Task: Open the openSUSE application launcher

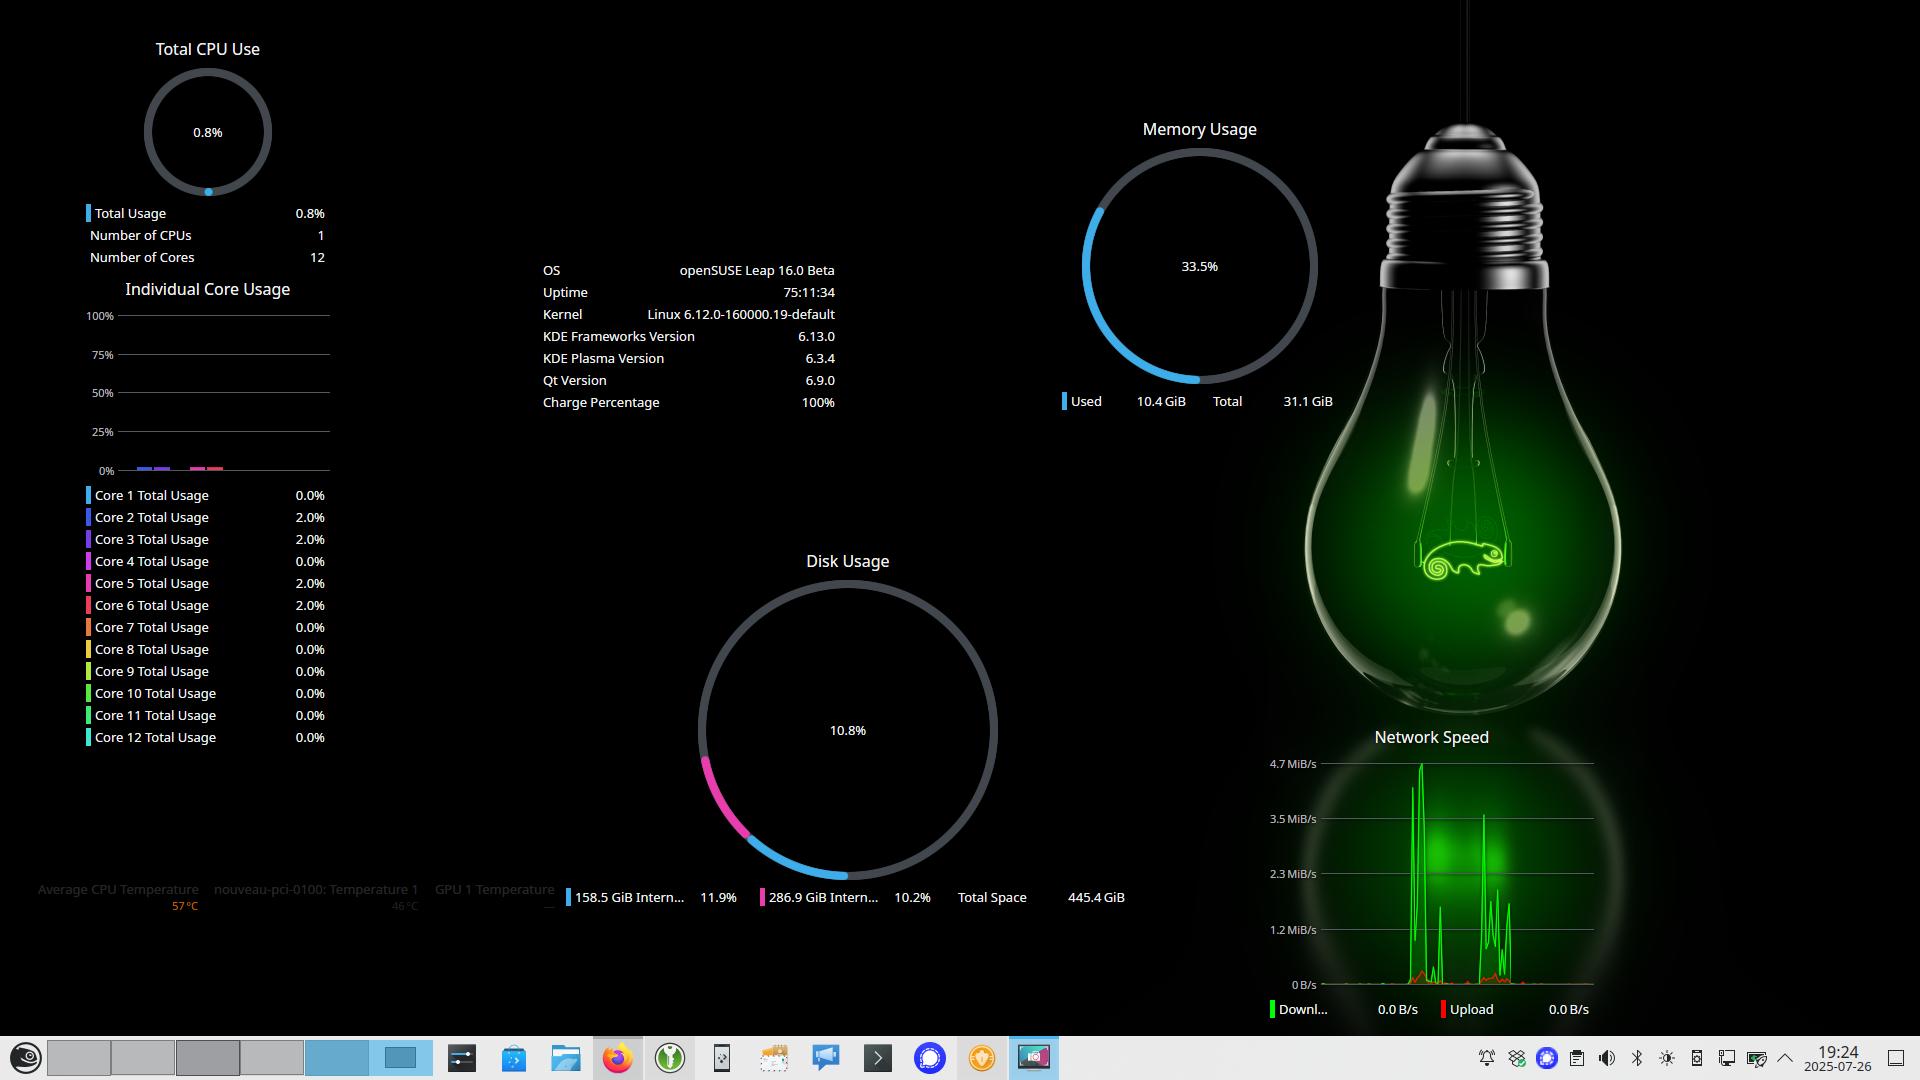Action: [25, 1058]
